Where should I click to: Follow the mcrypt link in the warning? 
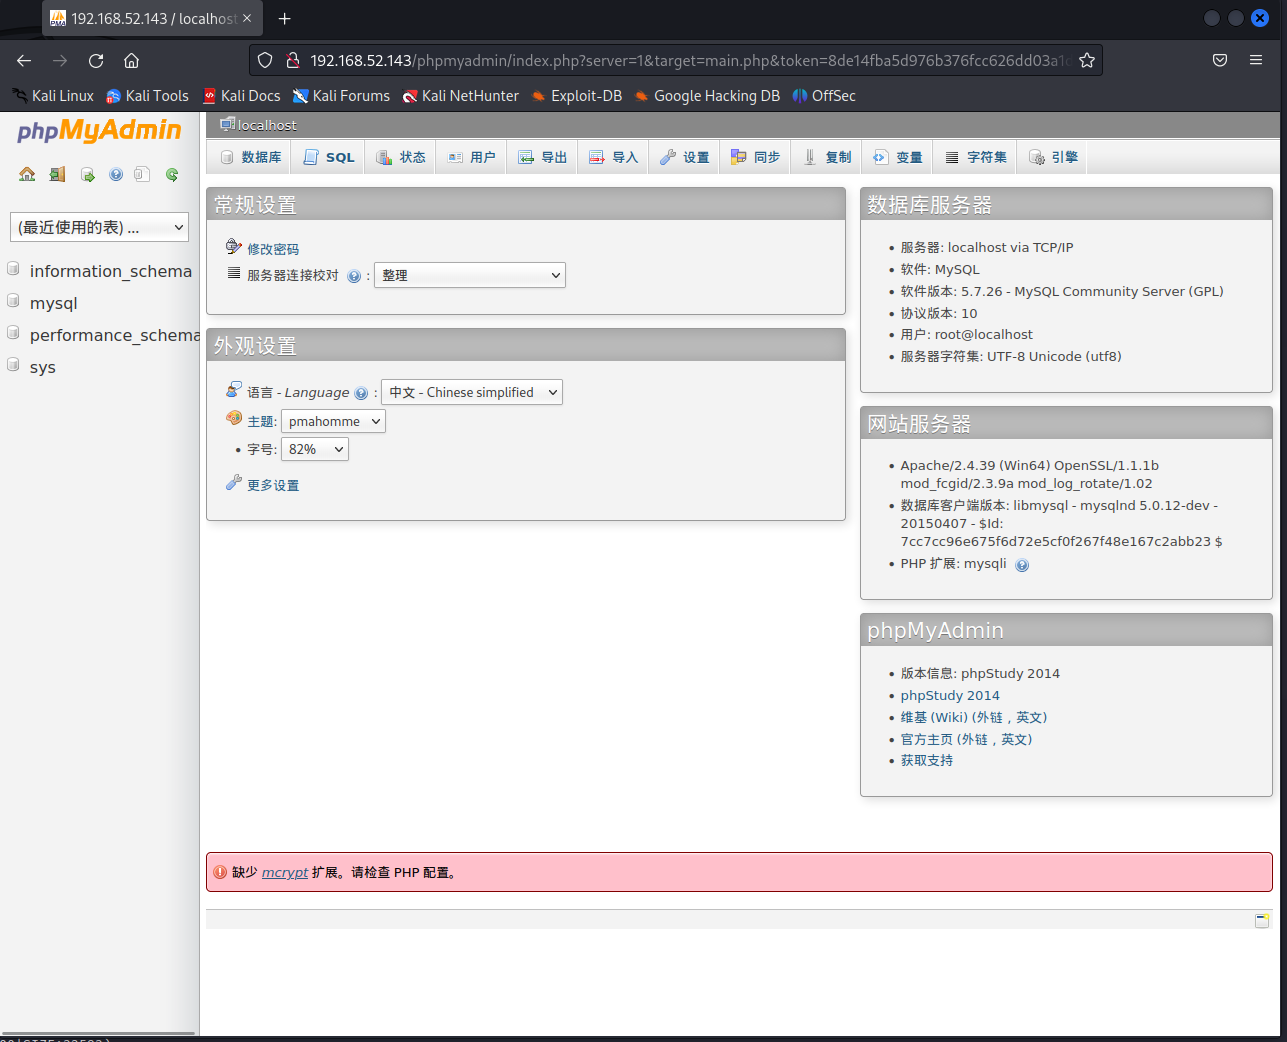pyautogui.click(x=285, y=872)
